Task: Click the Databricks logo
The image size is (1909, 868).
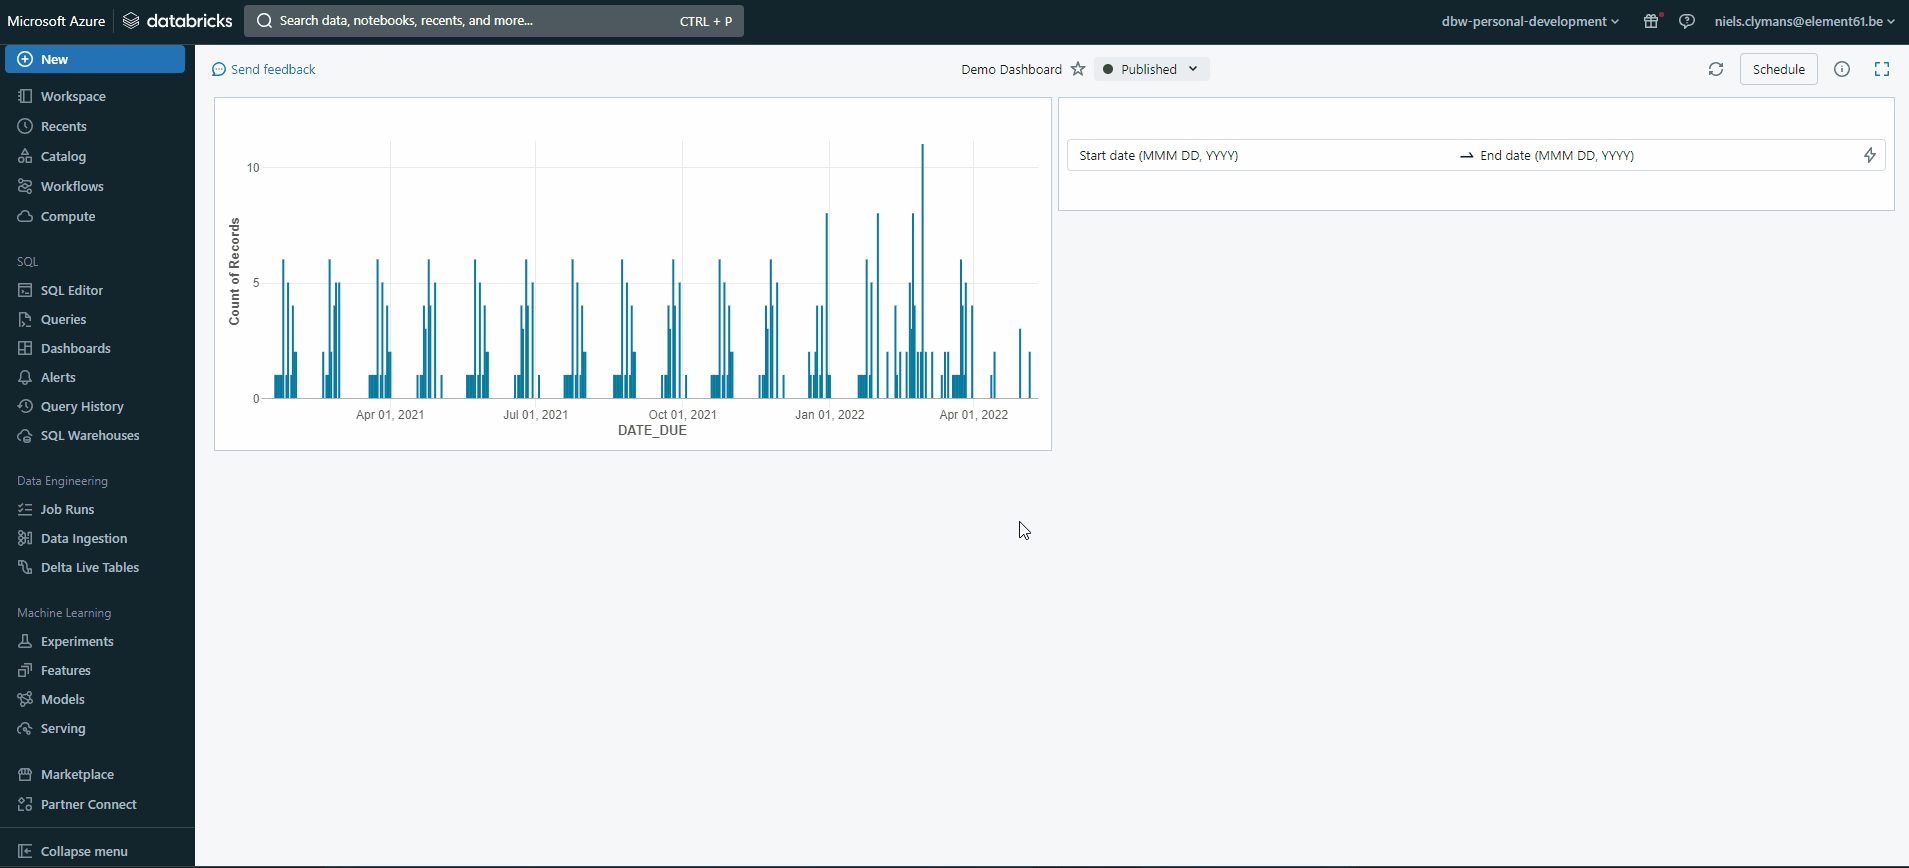Action: [x=178, y=21]
